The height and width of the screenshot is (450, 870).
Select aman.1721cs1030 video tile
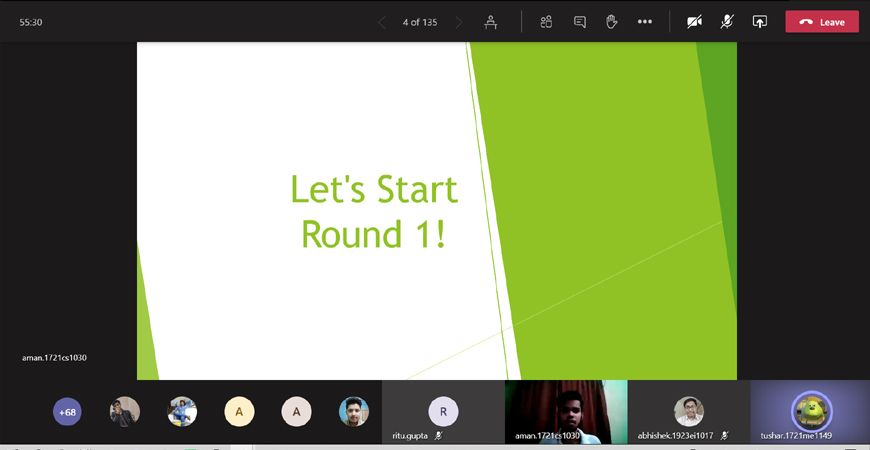[x=566, y=411]
